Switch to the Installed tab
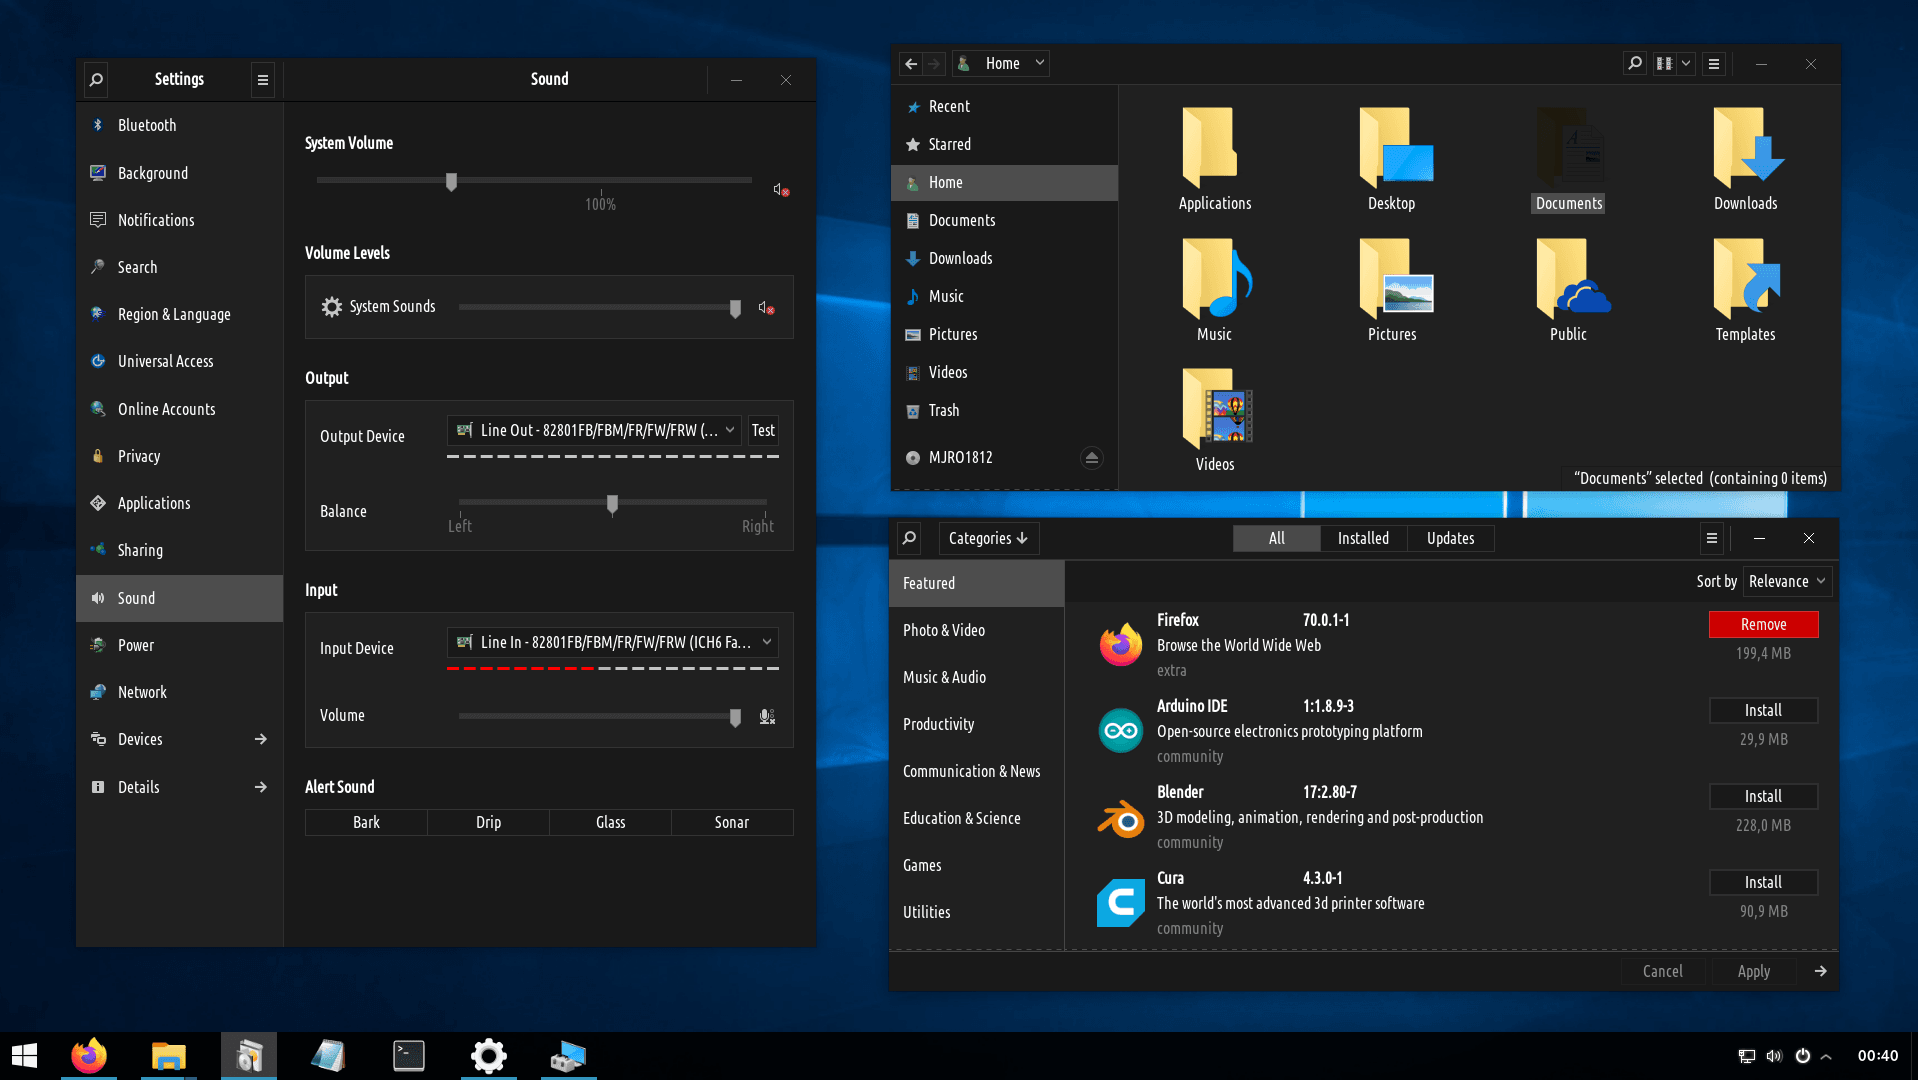Screen dimensions: 1918x1080 pyautogui.click(x=1362, y=538)
